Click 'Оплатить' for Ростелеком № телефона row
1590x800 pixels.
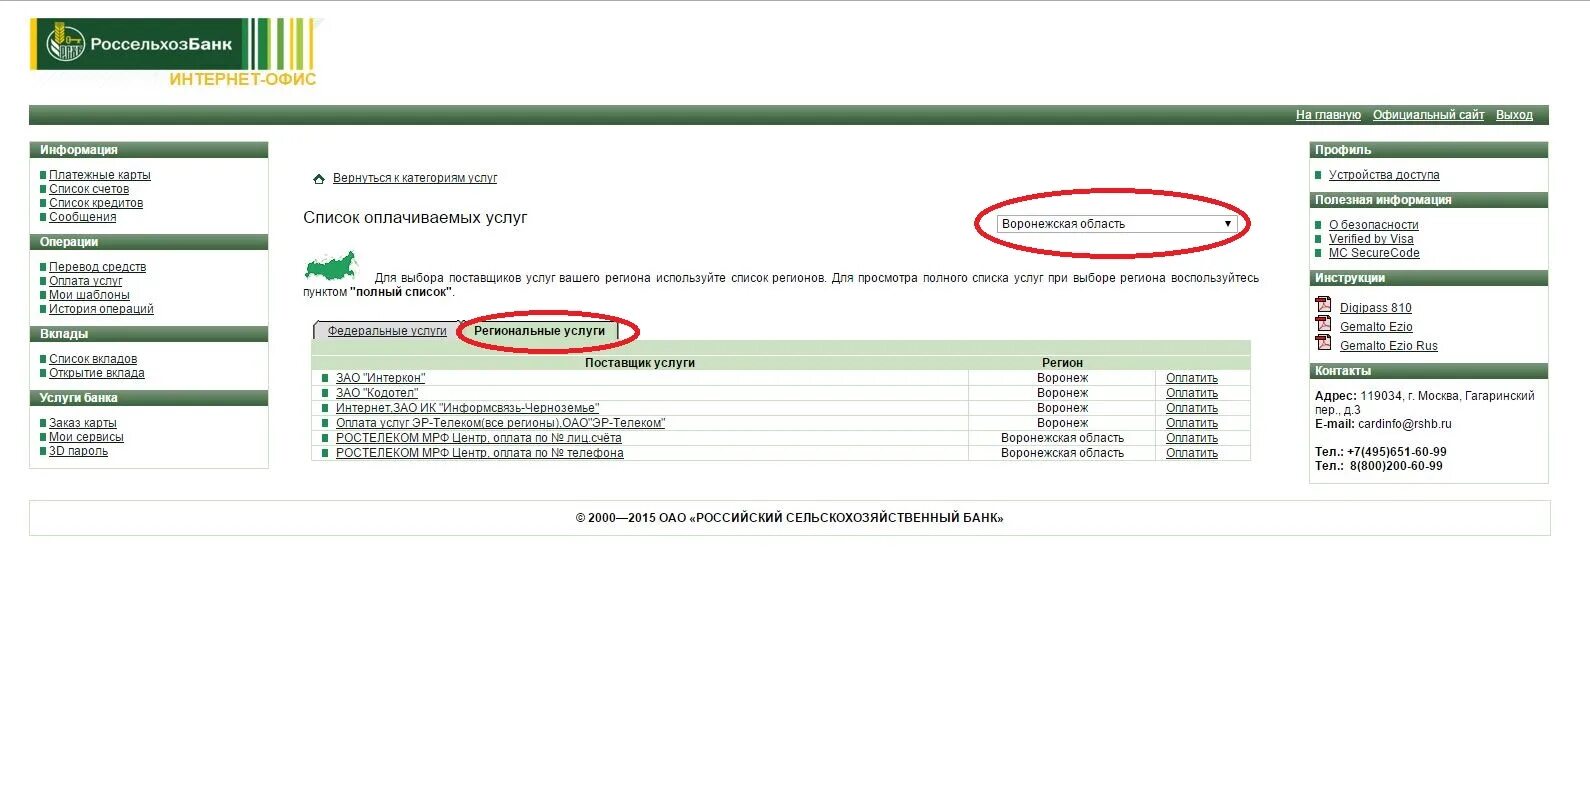1192,453
